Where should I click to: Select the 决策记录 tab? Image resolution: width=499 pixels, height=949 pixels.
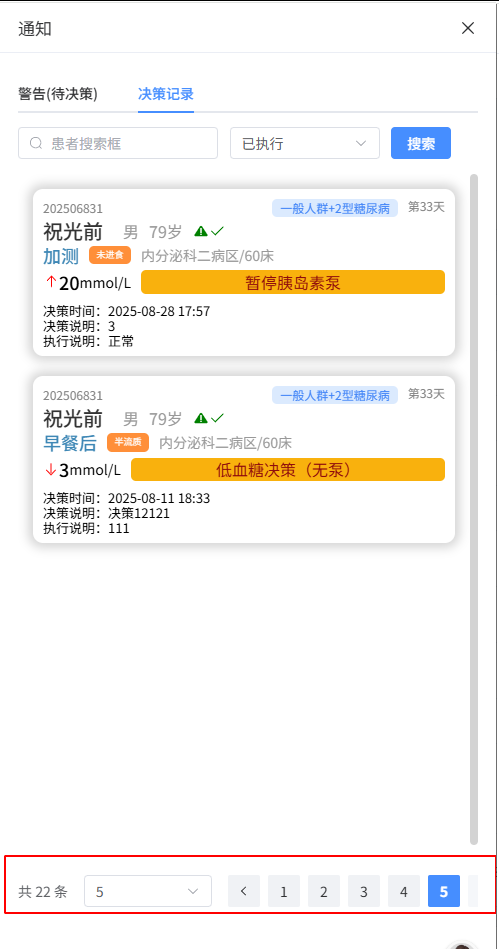click(x=166, y=94)
